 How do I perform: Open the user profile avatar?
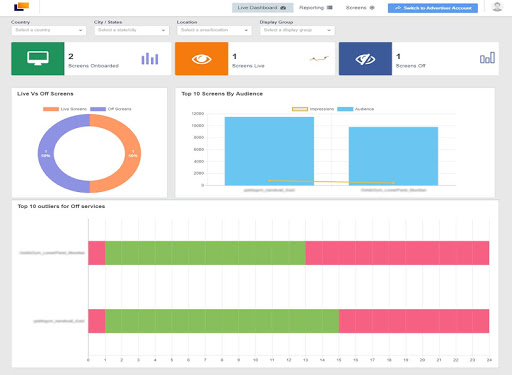(x=497, y=7)
